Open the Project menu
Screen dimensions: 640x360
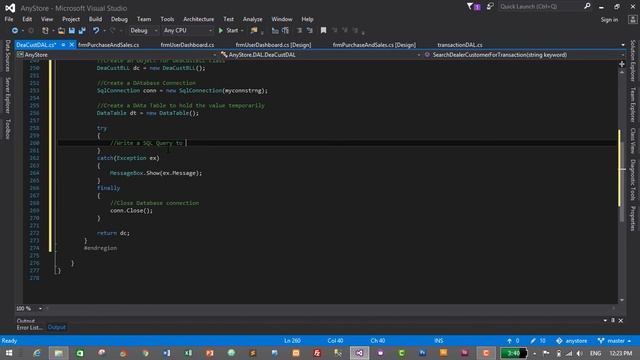pos(71,19)
